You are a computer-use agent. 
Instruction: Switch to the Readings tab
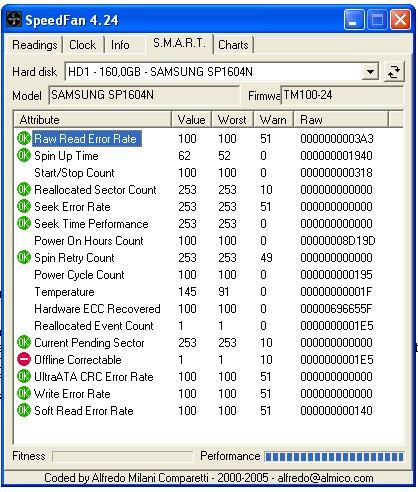[x=35, y=45]
